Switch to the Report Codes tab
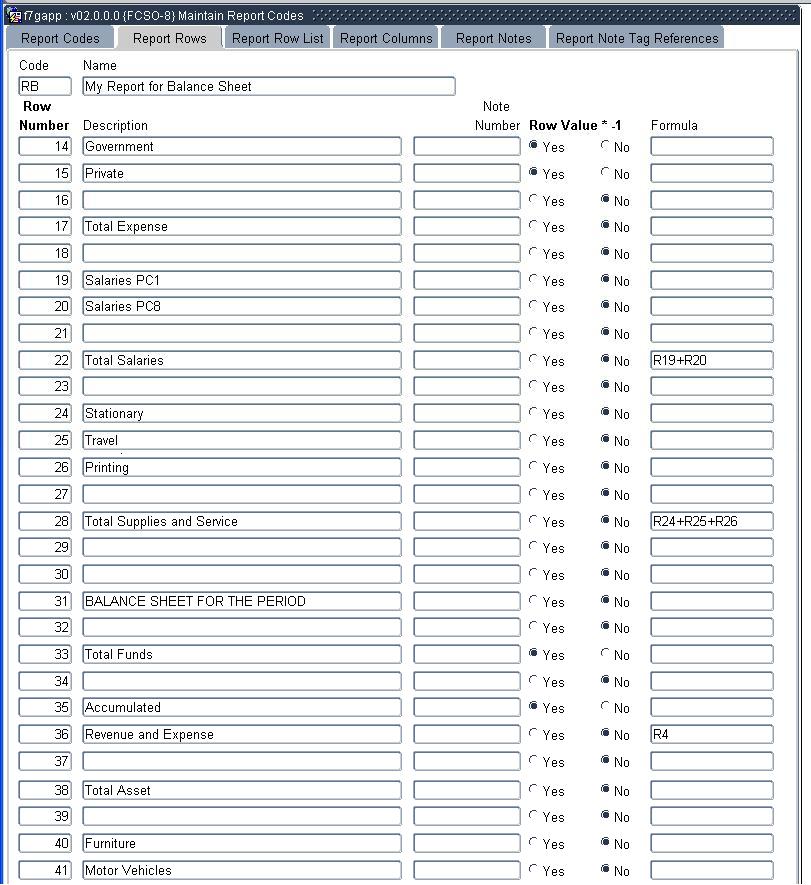This screenshot has height=885, width=811. pos(60,38)
